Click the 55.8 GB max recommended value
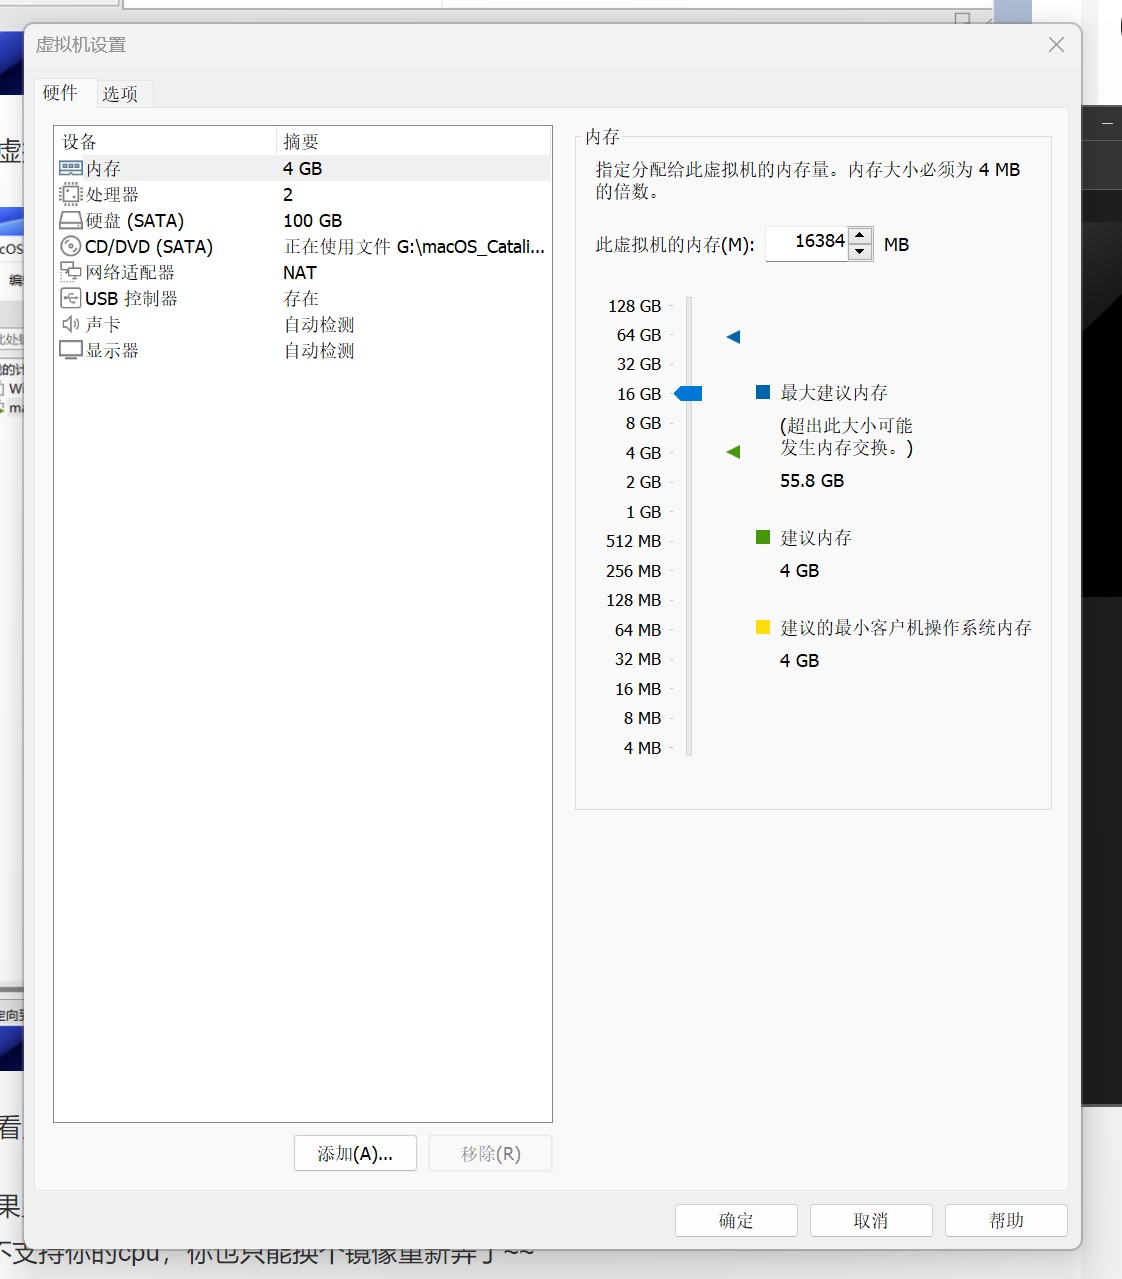 pyautogui.click(x=812, y=481)
